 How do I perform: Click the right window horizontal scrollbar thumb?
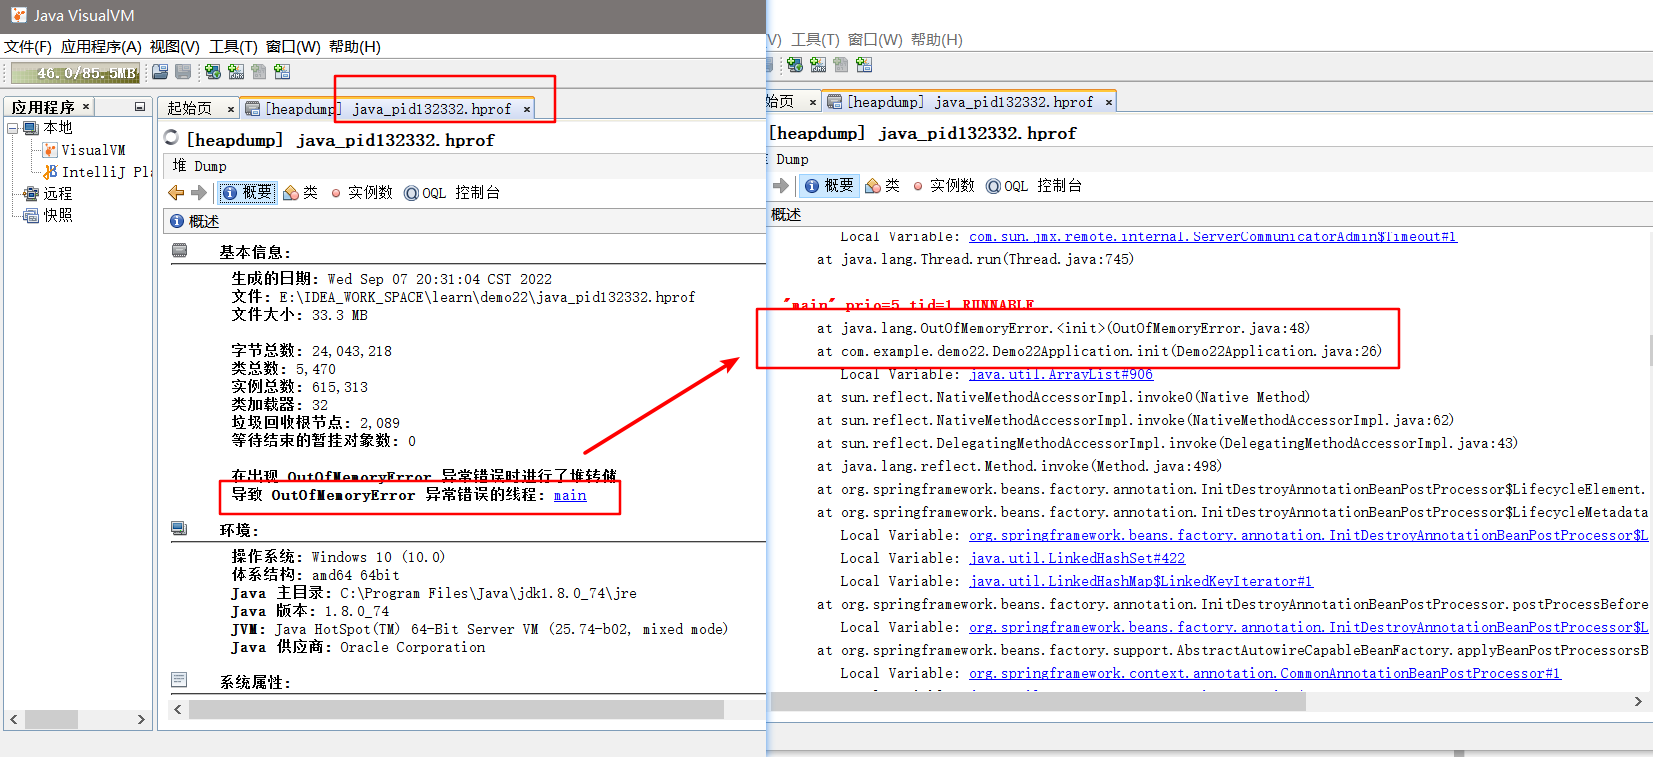coord(1038,702)
